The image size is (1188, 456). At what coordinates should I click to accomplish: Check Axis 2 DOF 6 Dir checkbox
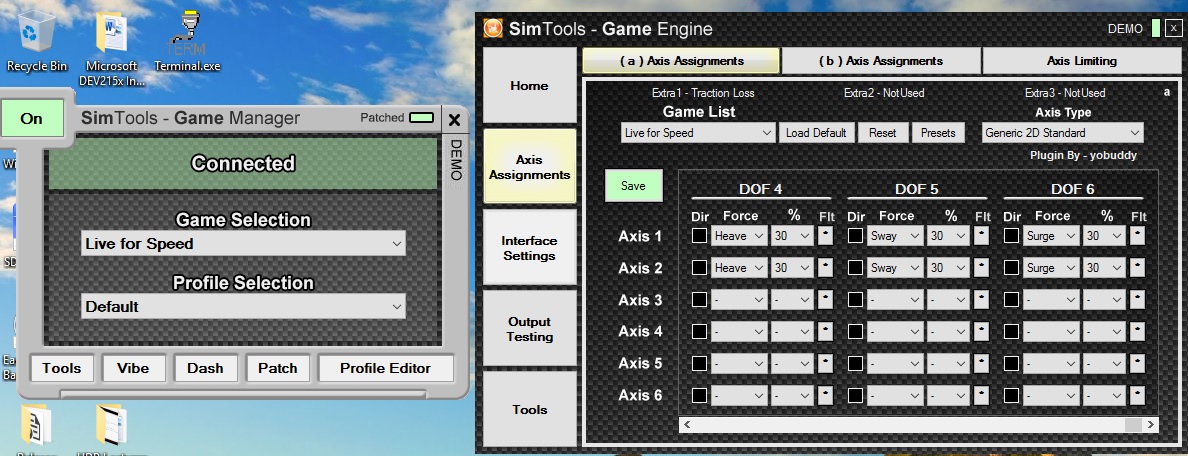(x=1011, y=267)
